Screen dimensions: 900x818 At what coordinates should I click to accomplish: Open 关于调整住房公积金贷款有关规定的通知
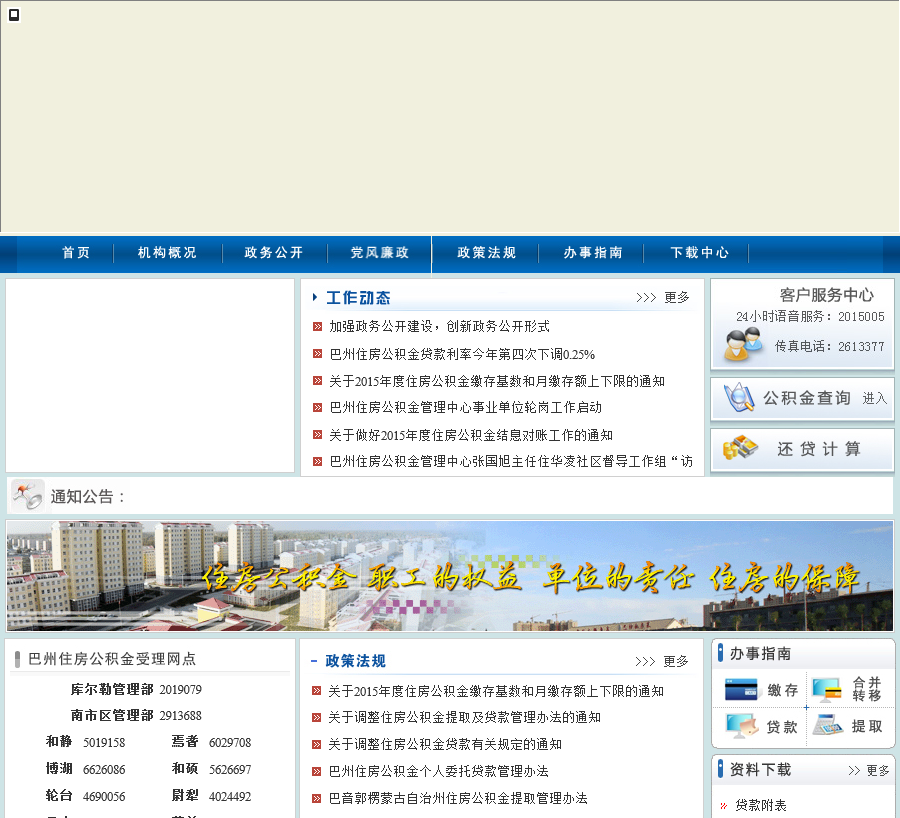point(445,745)
